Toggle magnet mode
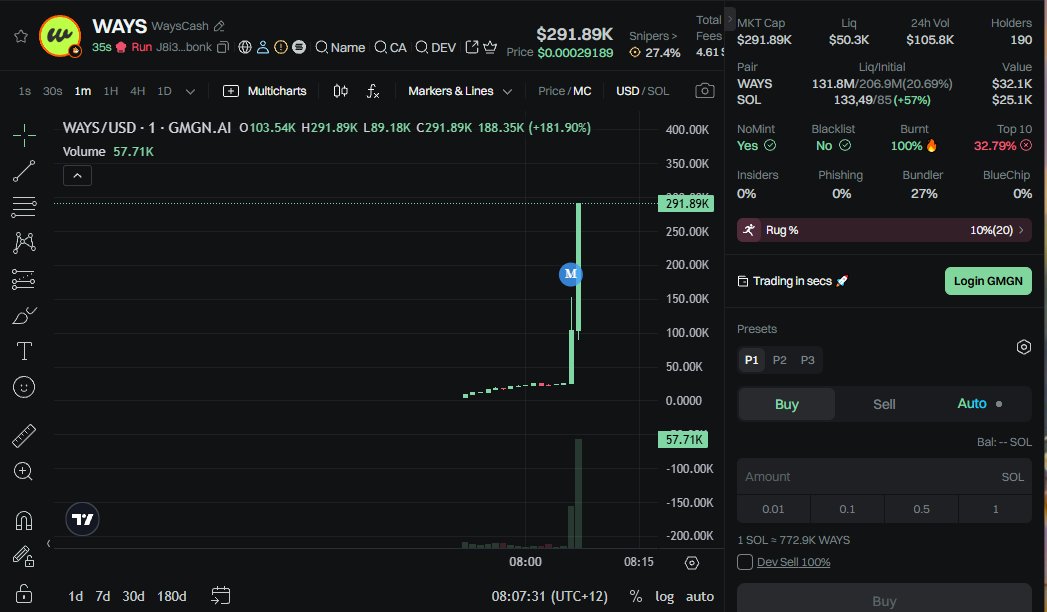 [x=24, y=521]
